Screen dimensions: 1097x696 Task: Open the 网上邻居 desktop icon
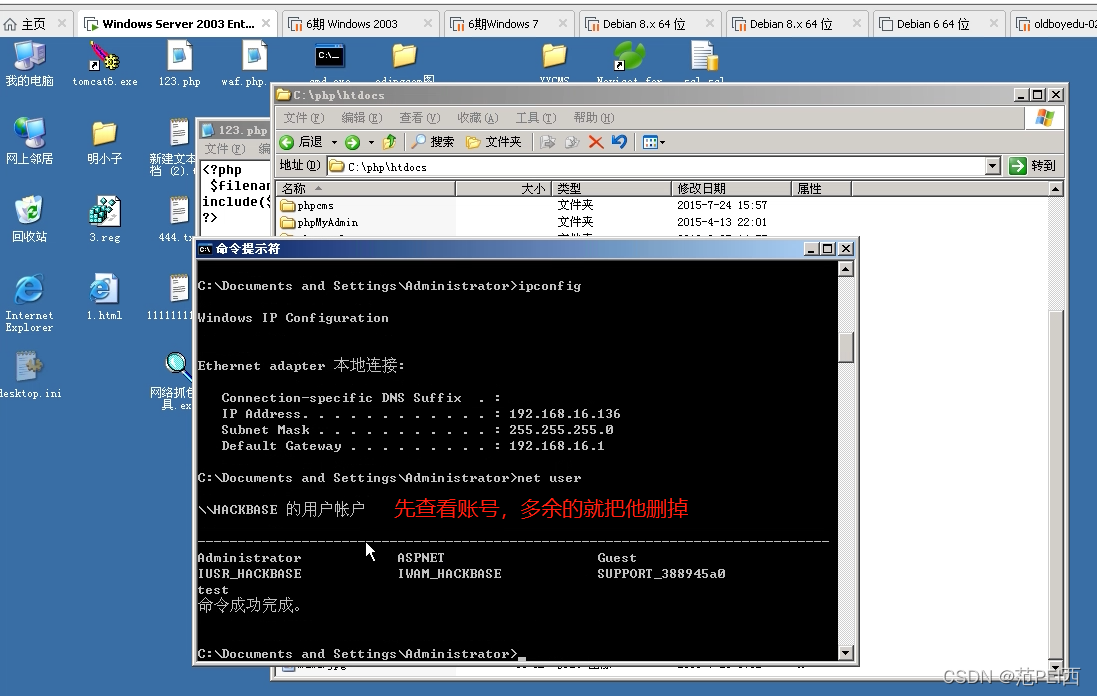point(29,141)
